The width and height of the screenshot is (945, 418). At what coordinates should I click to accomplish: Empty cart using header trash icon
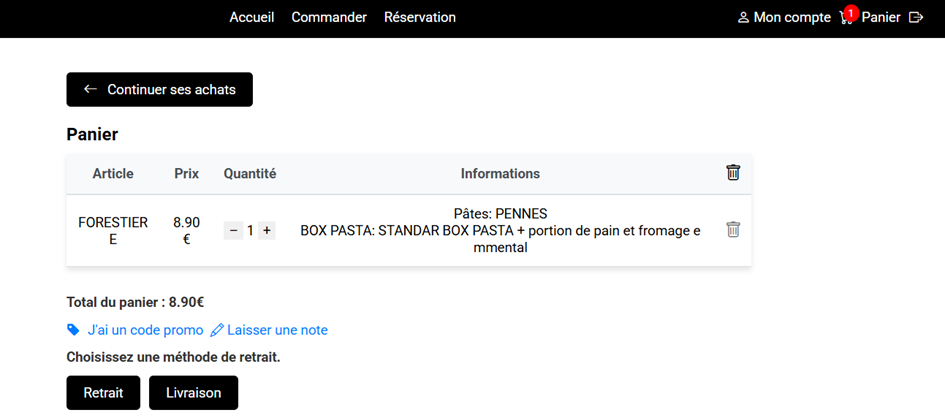[733, 173]
